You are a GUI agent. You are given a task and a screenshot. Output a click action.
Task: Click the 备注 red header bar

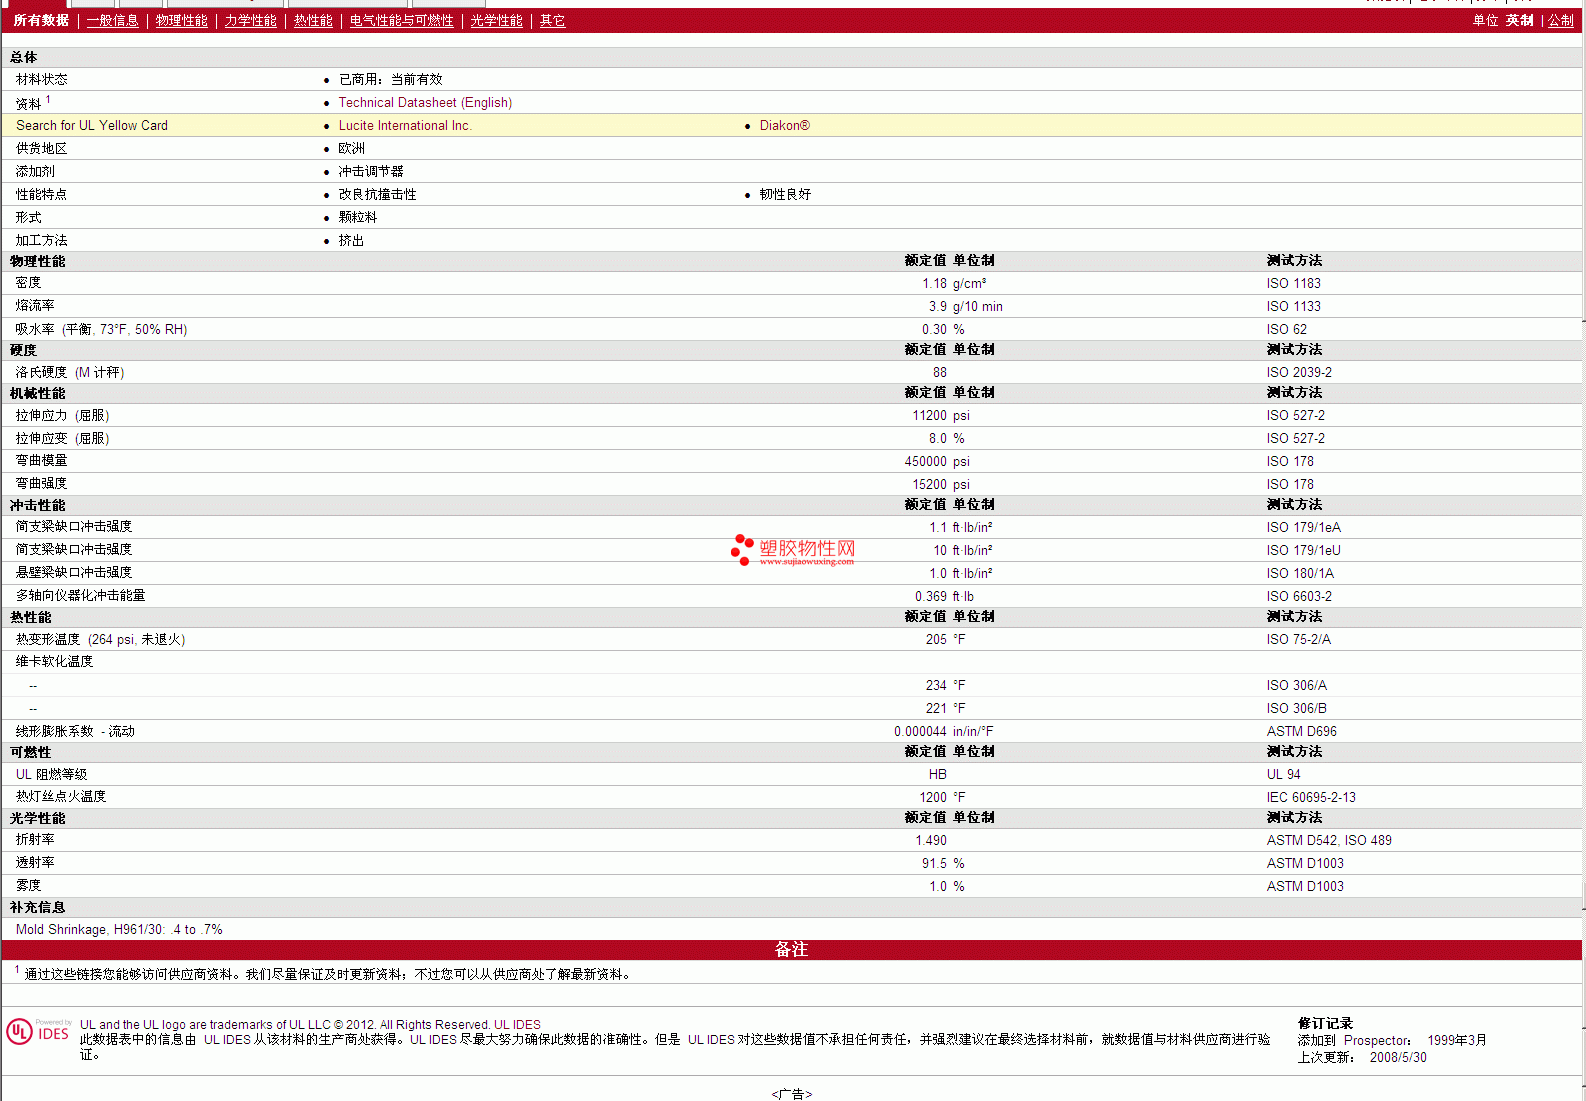pyautogui.click(x=791, y=950)
